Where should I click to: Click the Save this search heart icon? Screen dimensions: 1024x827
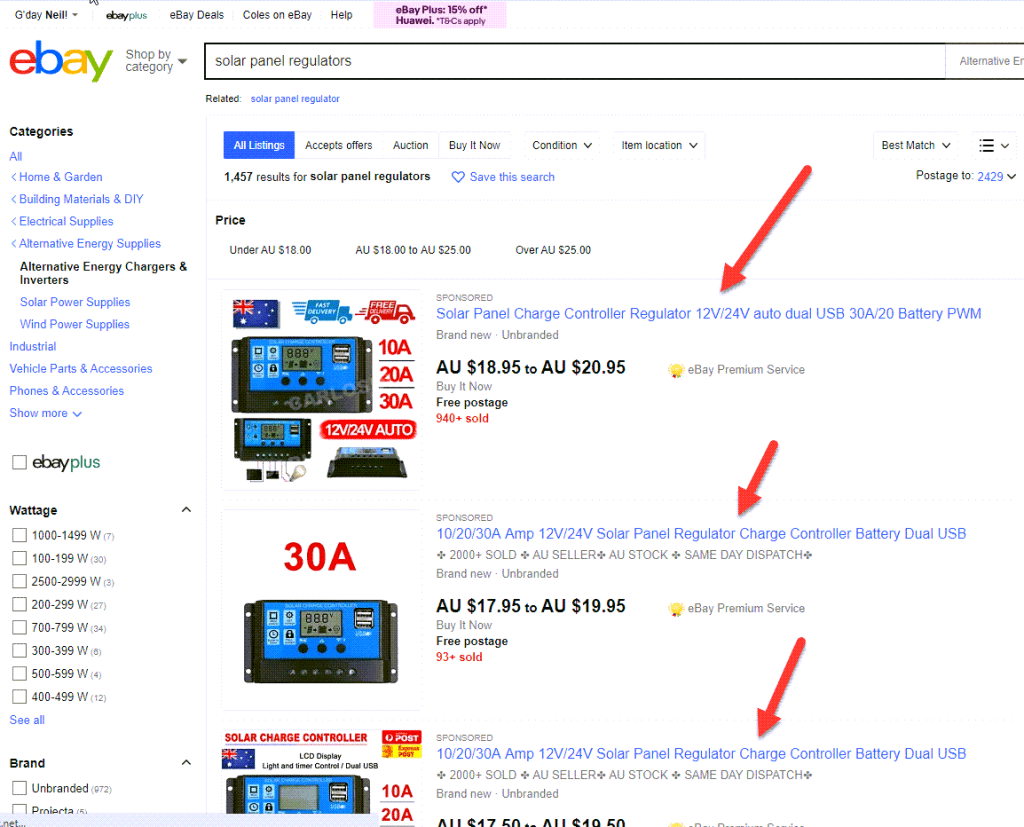(x=458, y=177)
